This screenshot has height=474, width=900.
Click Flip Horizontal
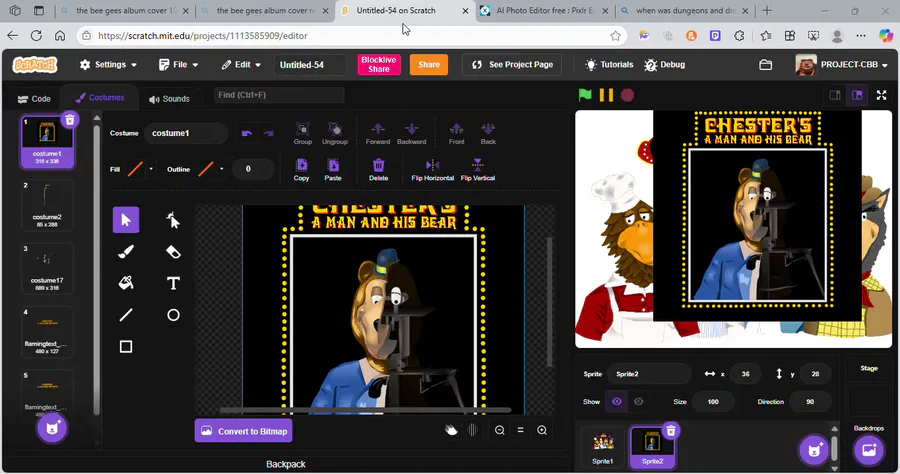point(432,170)
